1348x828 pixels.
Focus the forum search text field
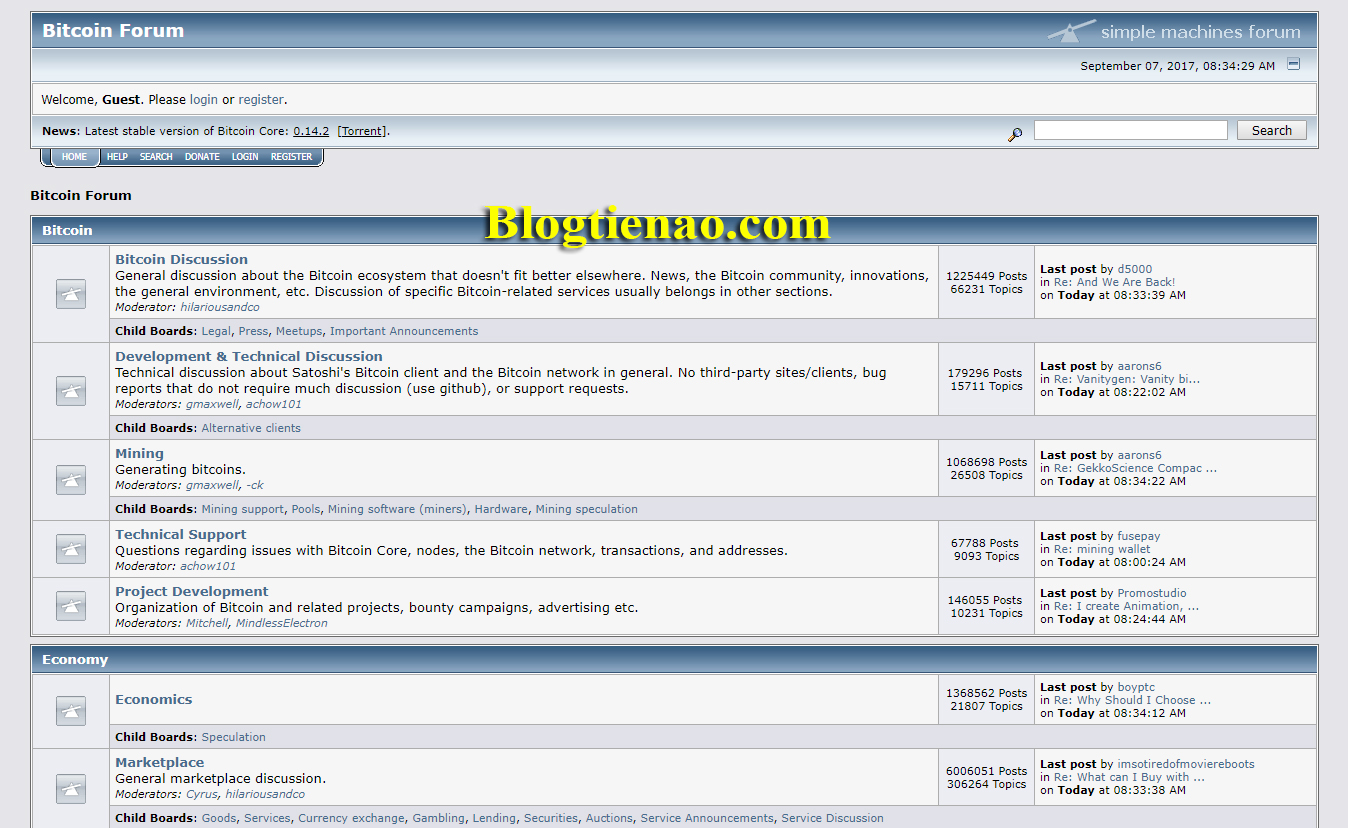[1130, 130]
